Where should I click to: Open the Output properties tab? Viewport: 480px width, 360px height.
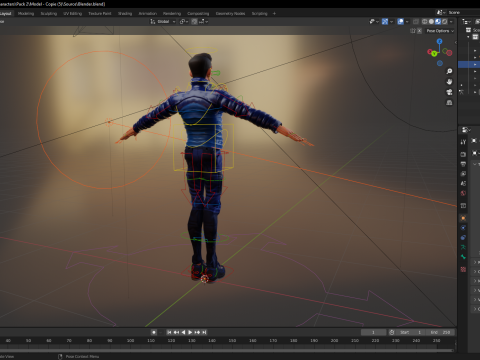(463, 164)
